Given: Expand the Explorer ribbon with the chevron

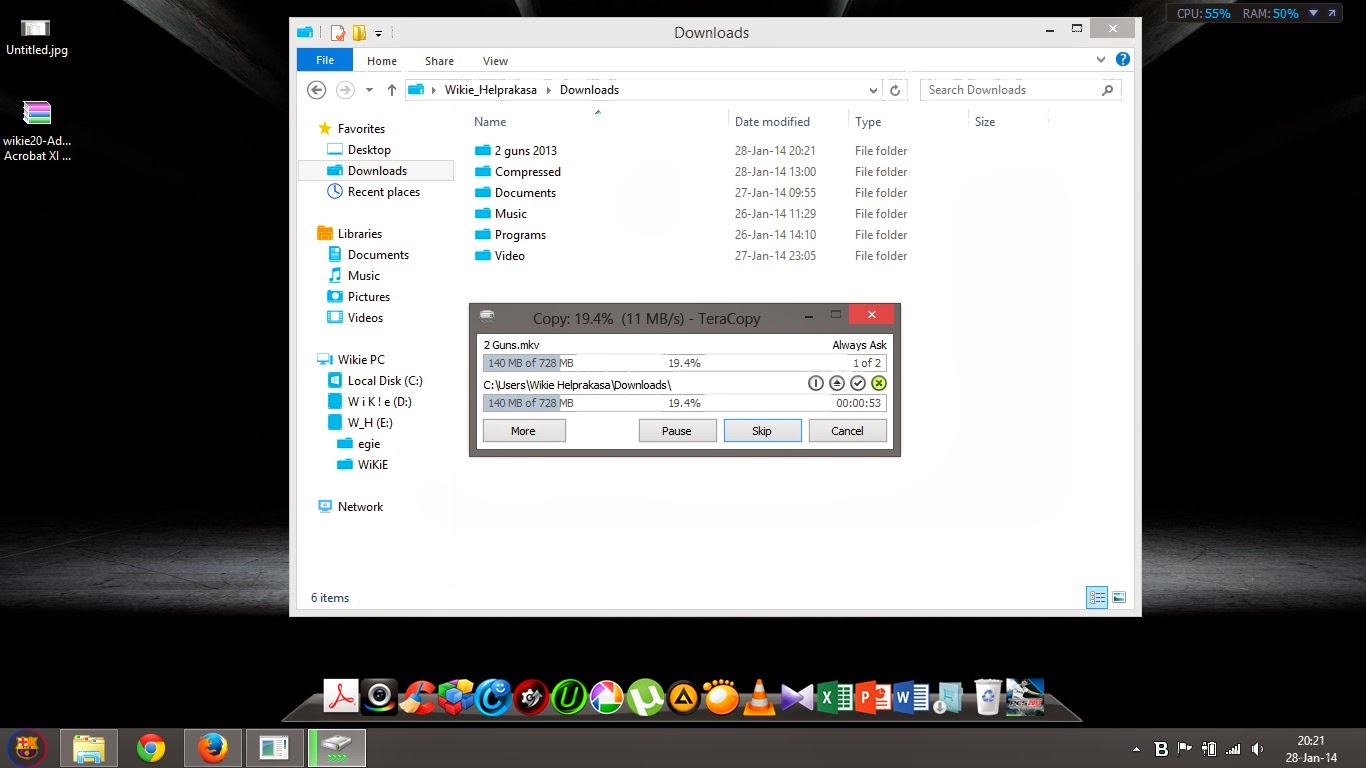Looking at the screenshot, I should point(1101,60).
